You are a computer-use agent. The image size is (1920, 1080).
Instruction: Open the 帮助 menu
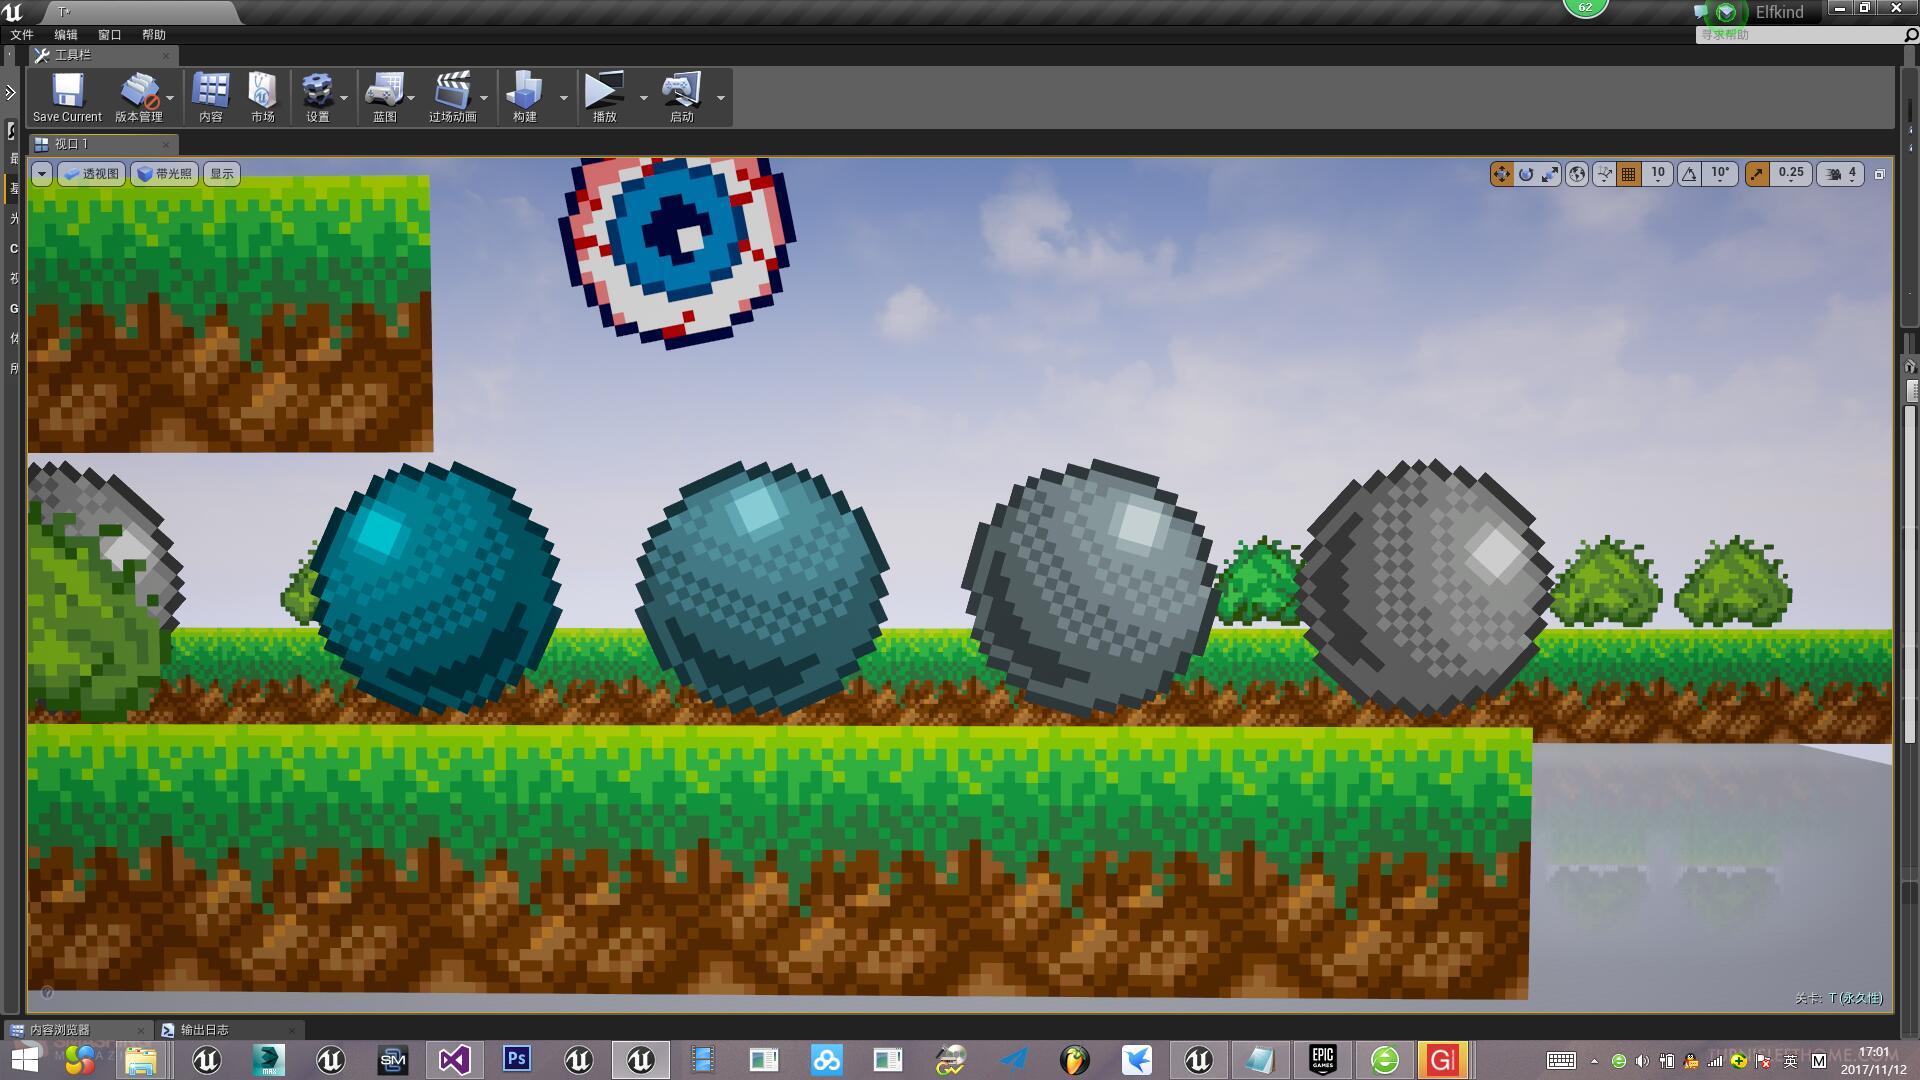[x=154, y=35]
